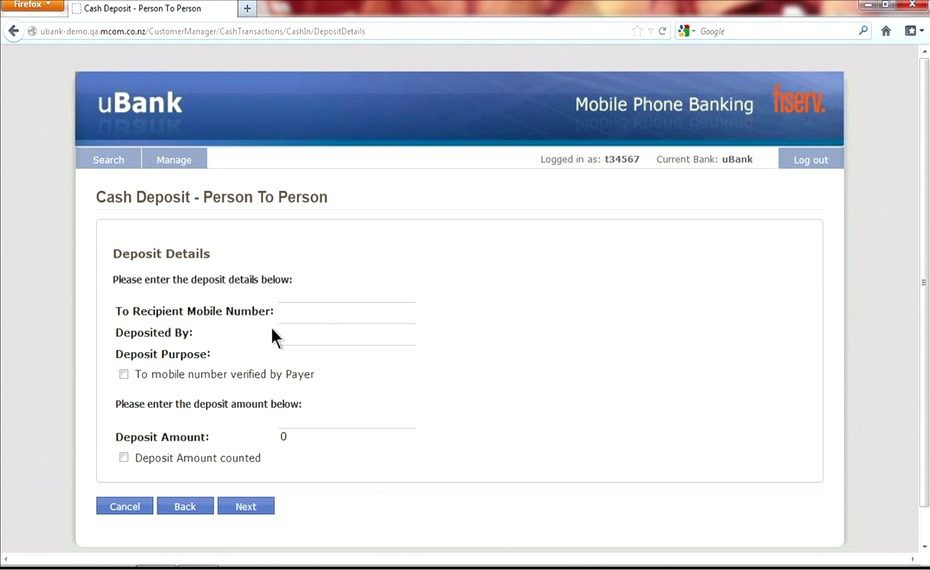Viewport: 930px width, 570px height.
Task: Click the Cash Deposit - Person To Person heading
Action: point(212,197)
